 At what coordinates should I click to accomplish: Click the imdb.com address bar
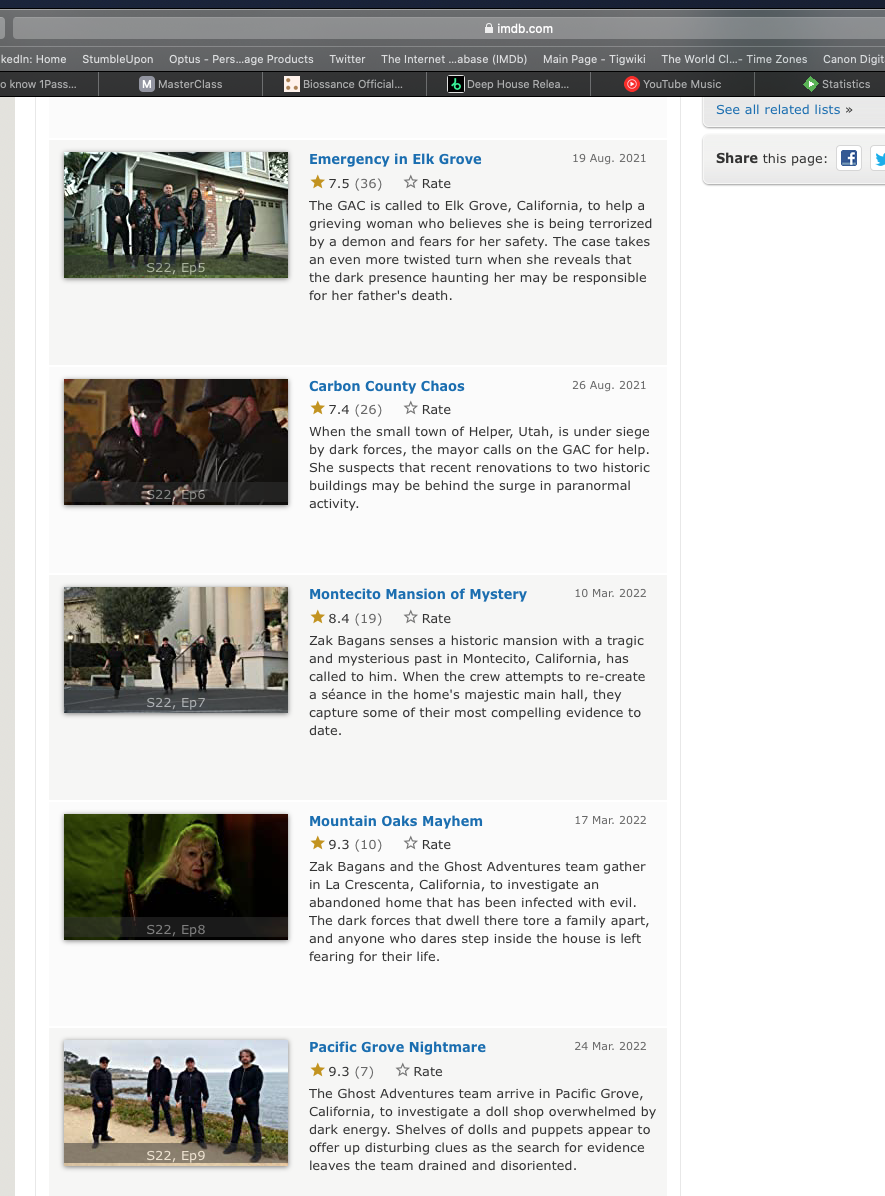pyautogui.click(x=449, y=28)
